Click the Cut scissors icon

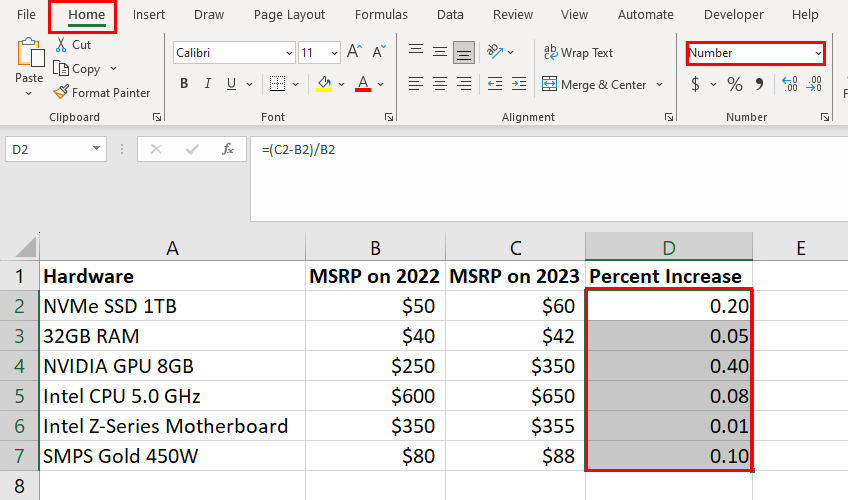pyautogui.click(x=61, y=44)
